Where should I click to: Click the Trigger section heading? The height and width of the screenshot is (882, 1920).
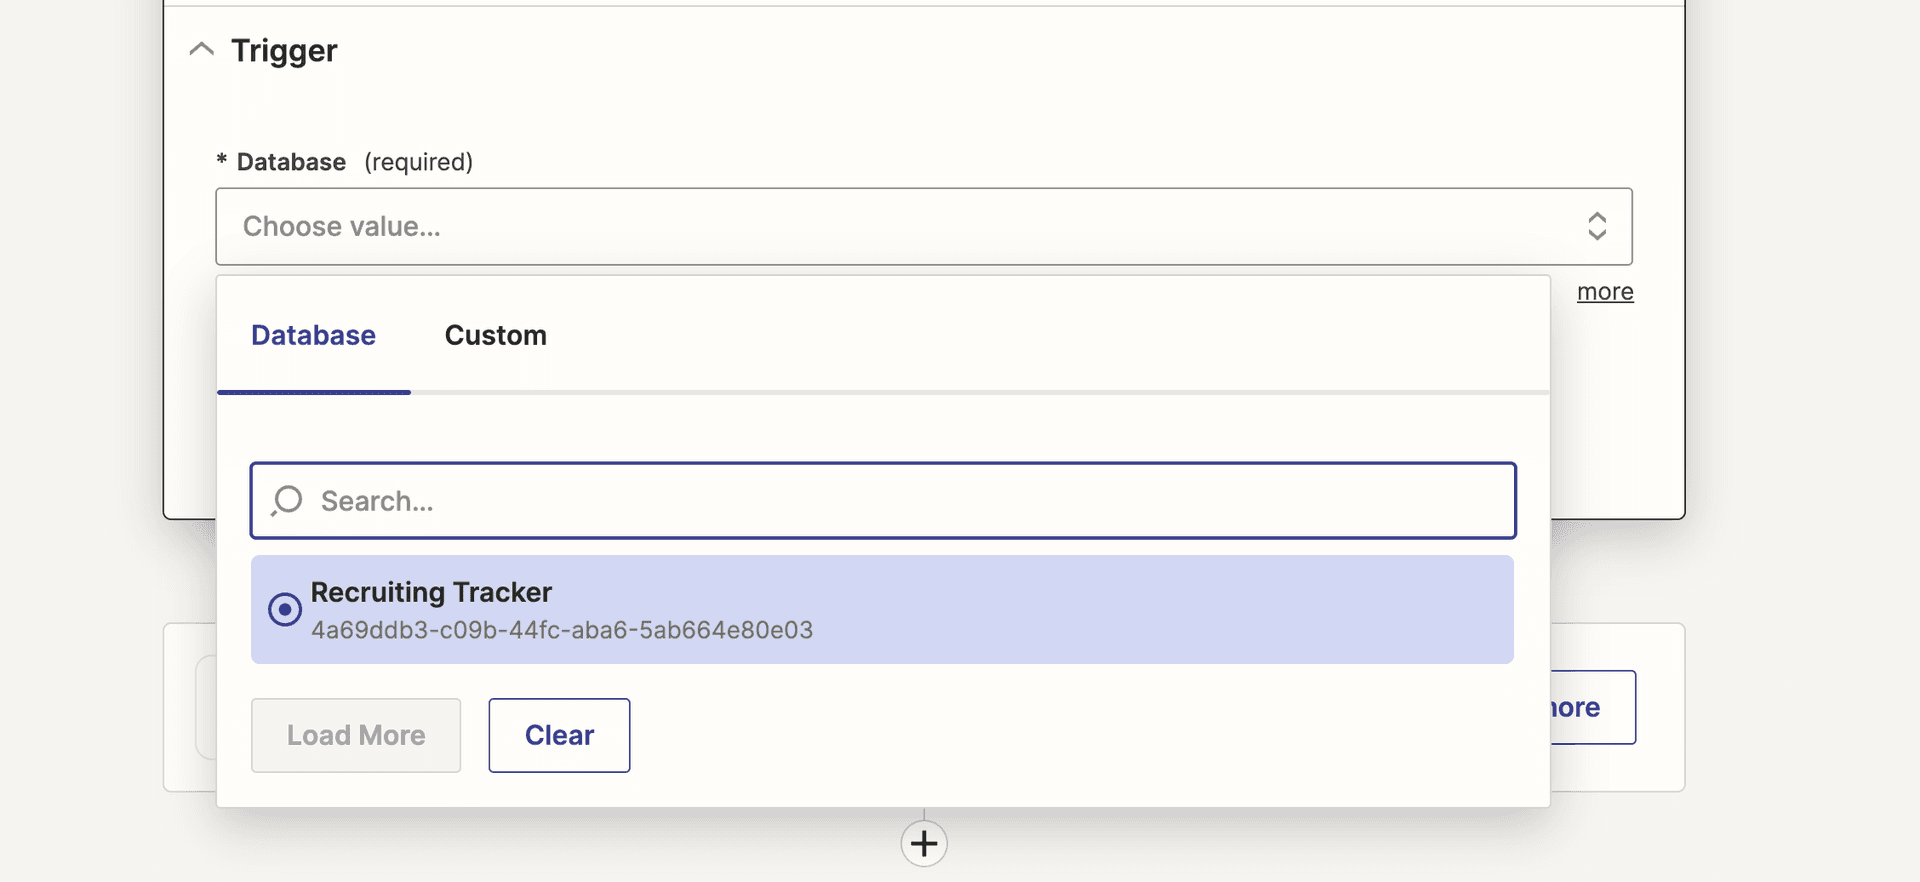(284, 50)
